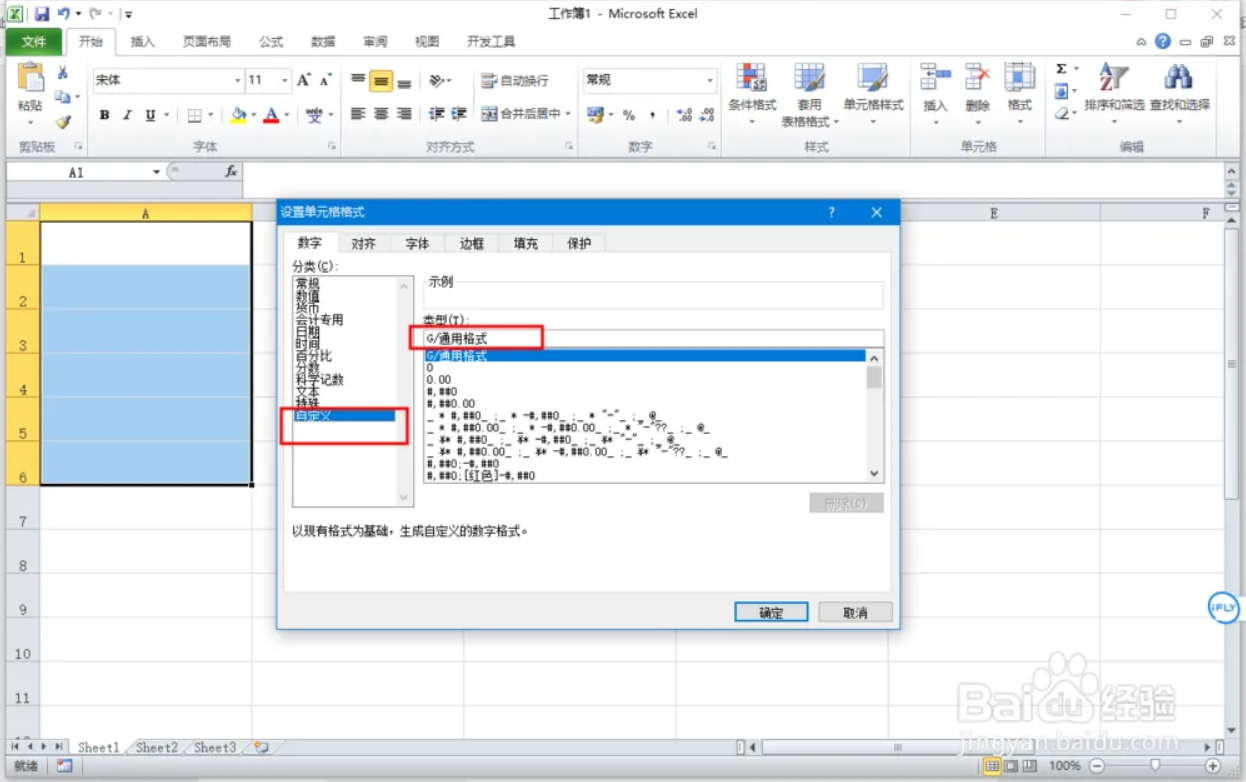Click the Percent Style icon

pos(629,115)
